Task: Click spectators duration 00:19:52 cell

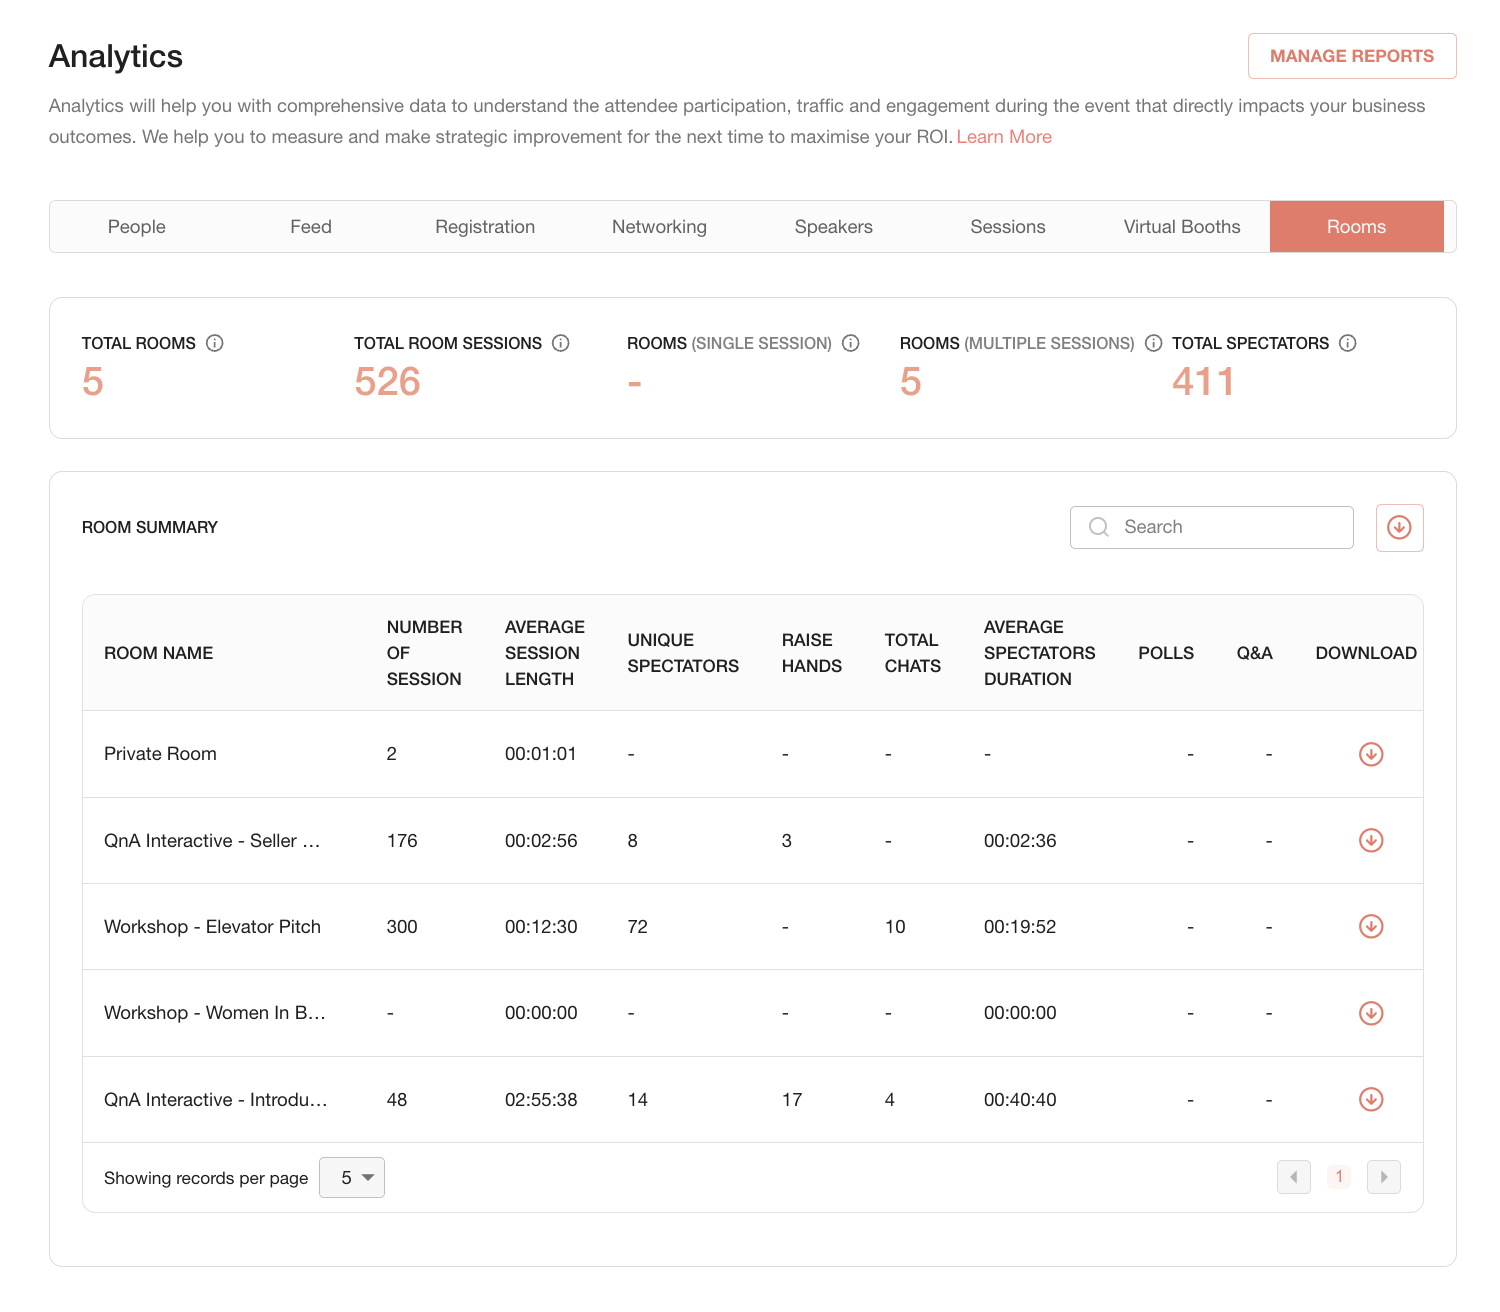Action: [1020, 927]
